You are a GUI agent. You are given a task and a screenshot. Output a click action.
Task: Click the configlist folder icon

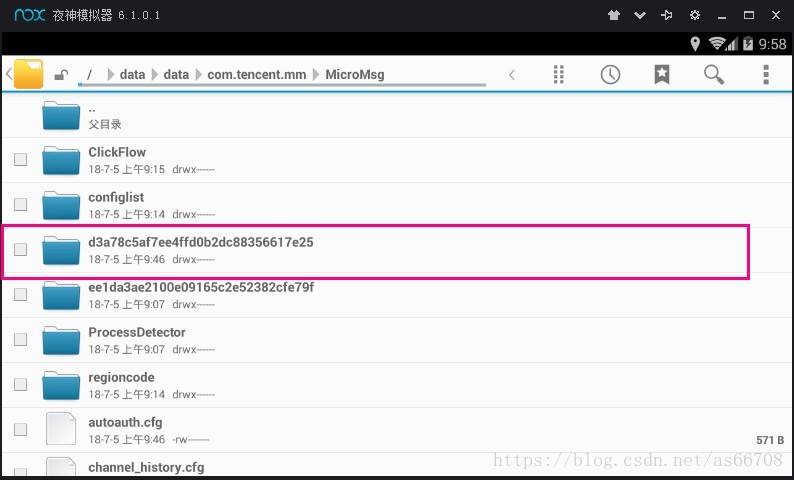click(x=61, y=205)
